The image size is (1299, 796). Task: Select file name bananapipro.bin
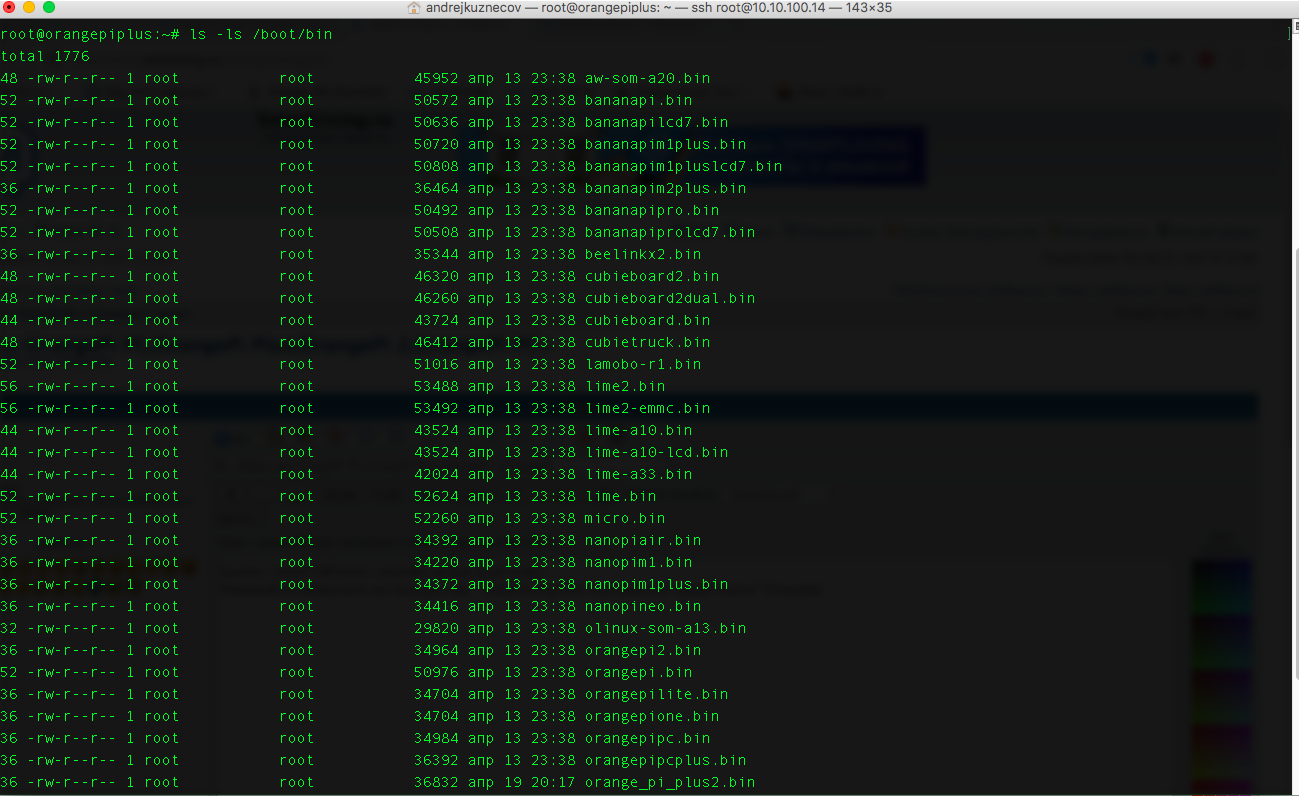pos(652,210)
